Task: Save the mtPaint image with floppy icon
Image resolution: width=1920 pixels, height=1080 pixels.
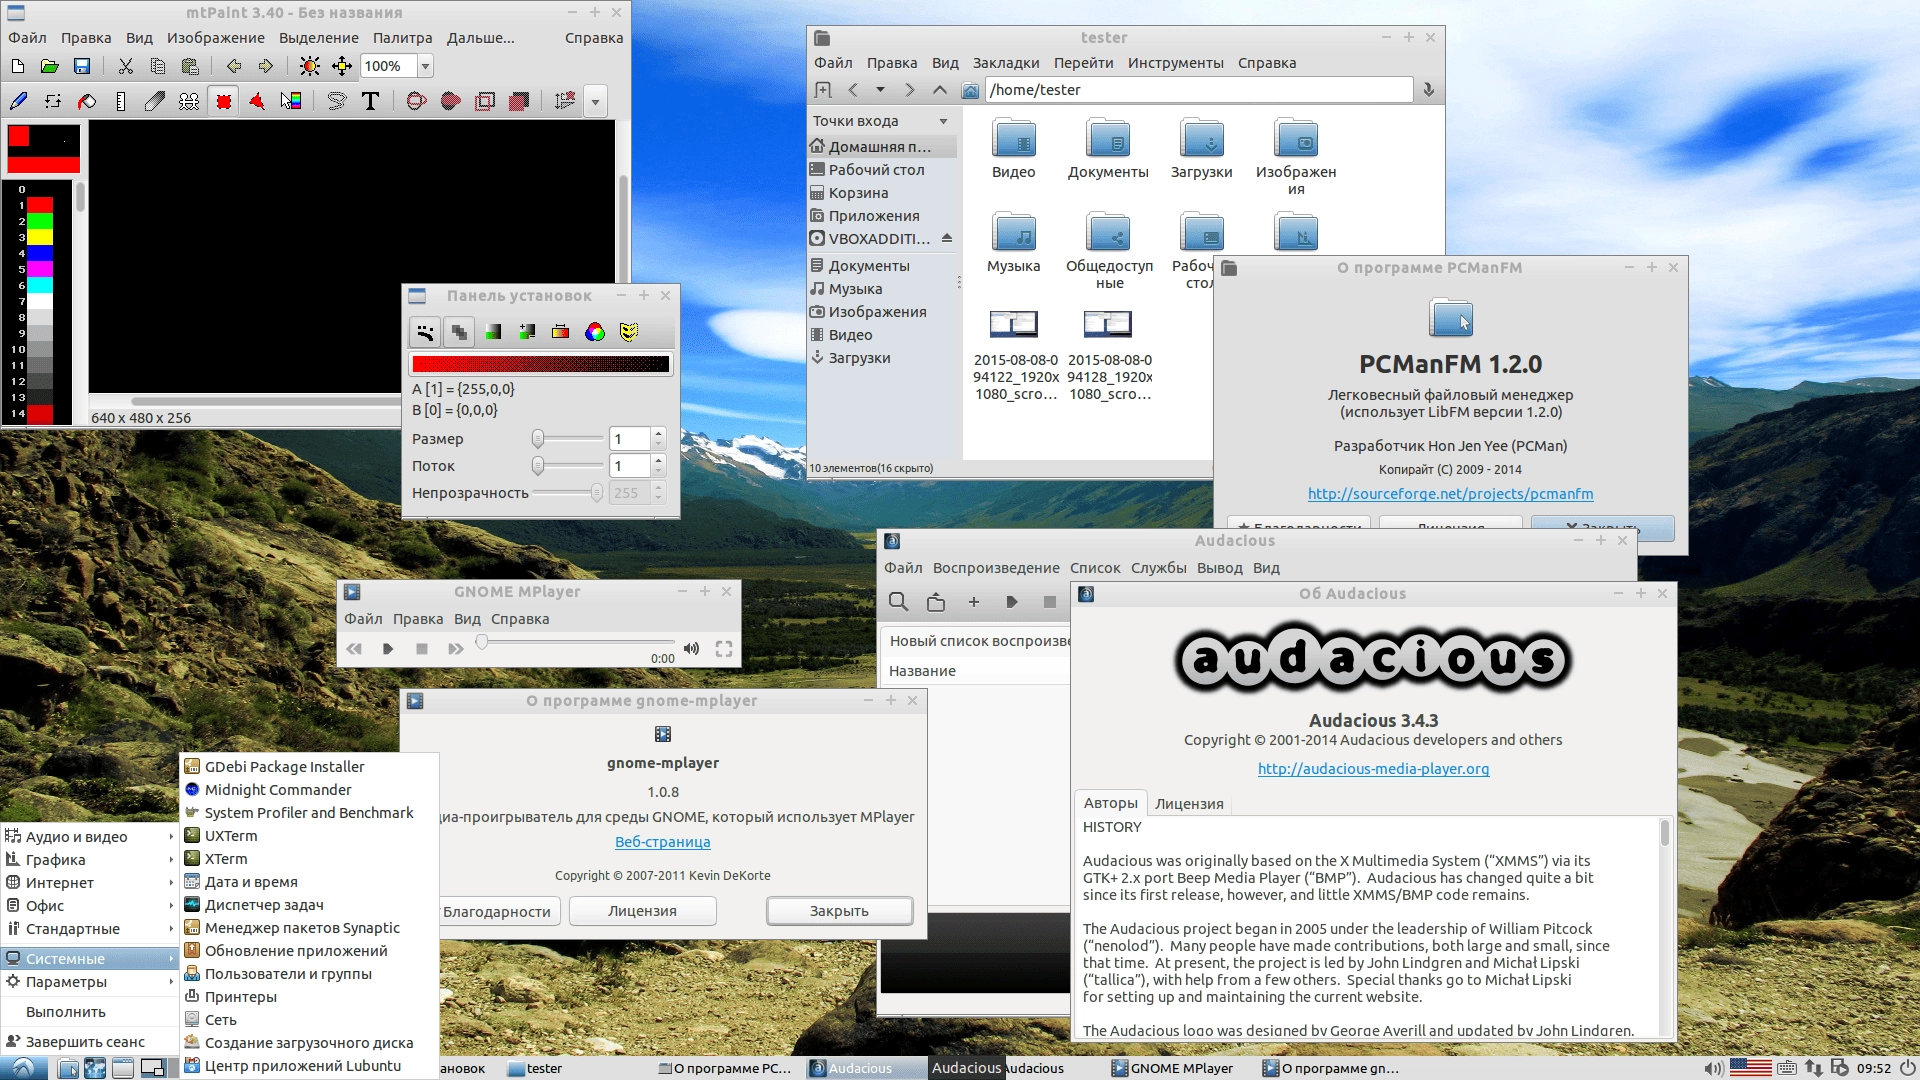Action: (x=82, y=67)
